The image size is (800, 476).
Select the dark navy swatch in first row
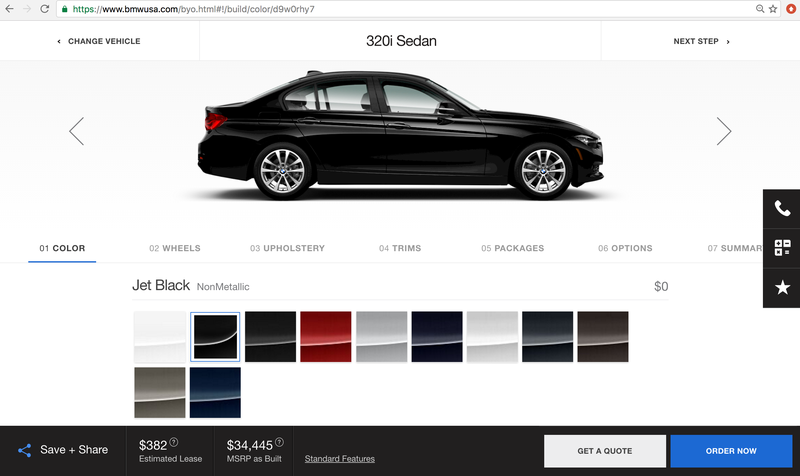click(437, 337)
